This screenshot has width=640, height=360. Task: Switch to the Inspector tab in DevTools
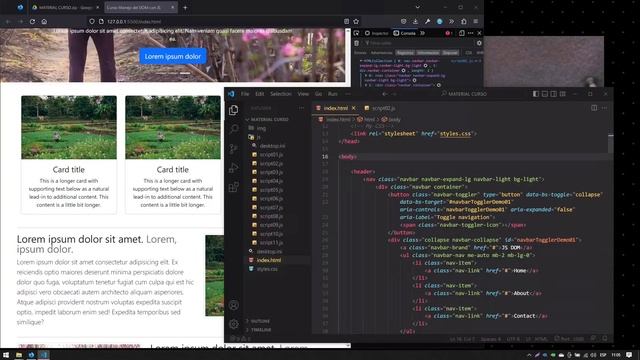click(376, 33)
